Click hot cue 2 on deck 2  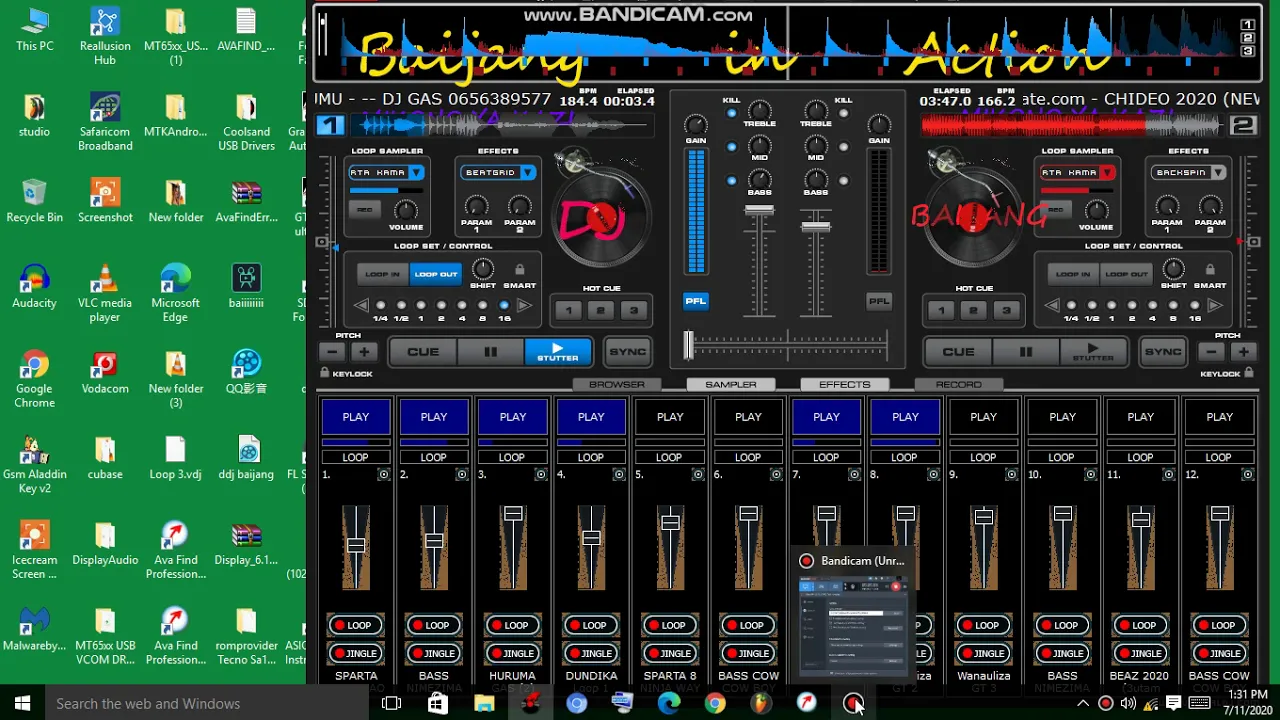973,311
